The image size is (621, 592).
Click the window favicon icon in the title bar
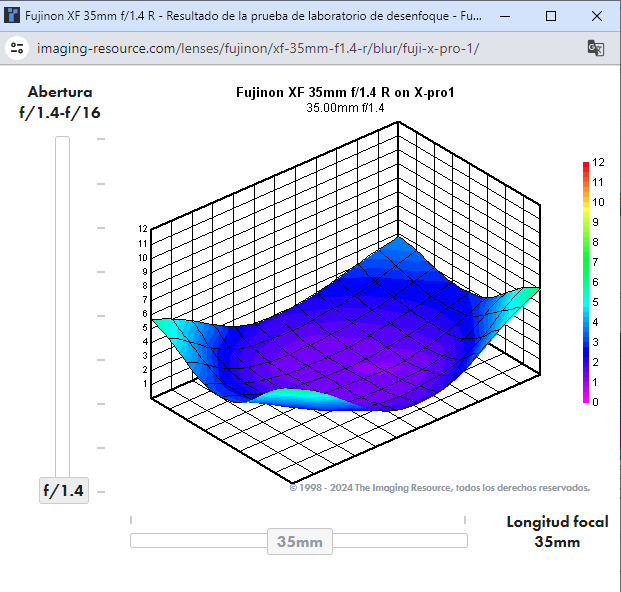tap(12, 16)
